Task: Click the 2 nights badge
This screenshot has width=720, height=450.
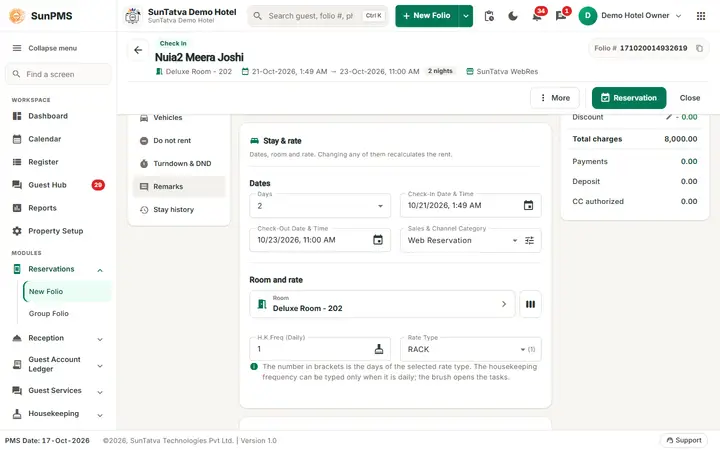Action: click(440, 71)
